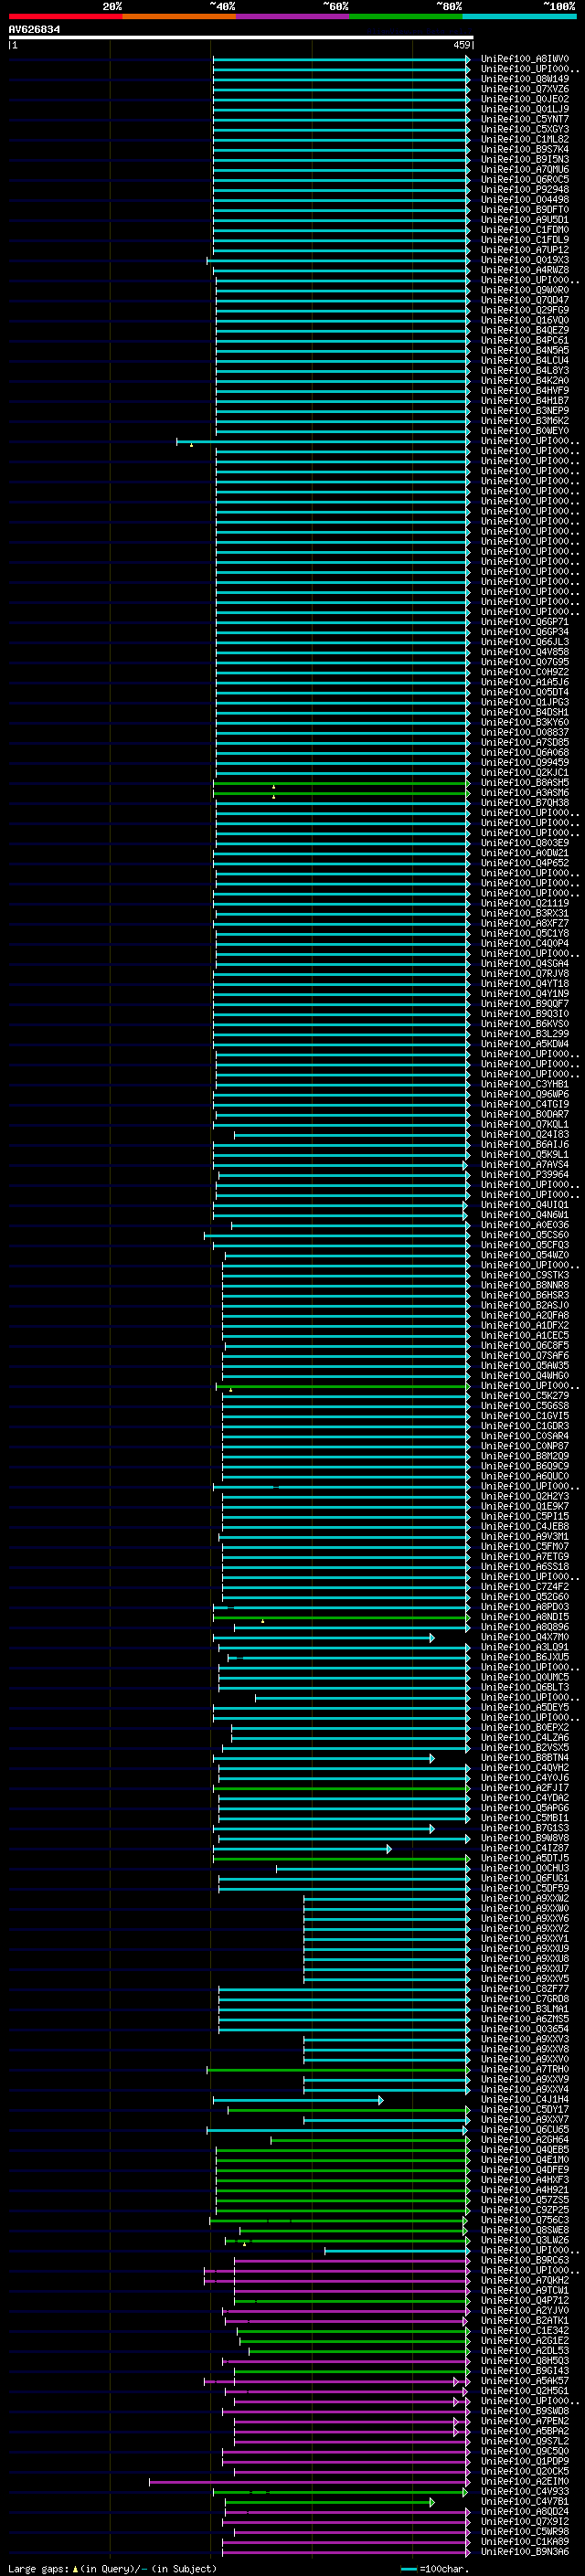
Task: Select the UniRef100_B7QH38 label
Action: click(525, 803)
